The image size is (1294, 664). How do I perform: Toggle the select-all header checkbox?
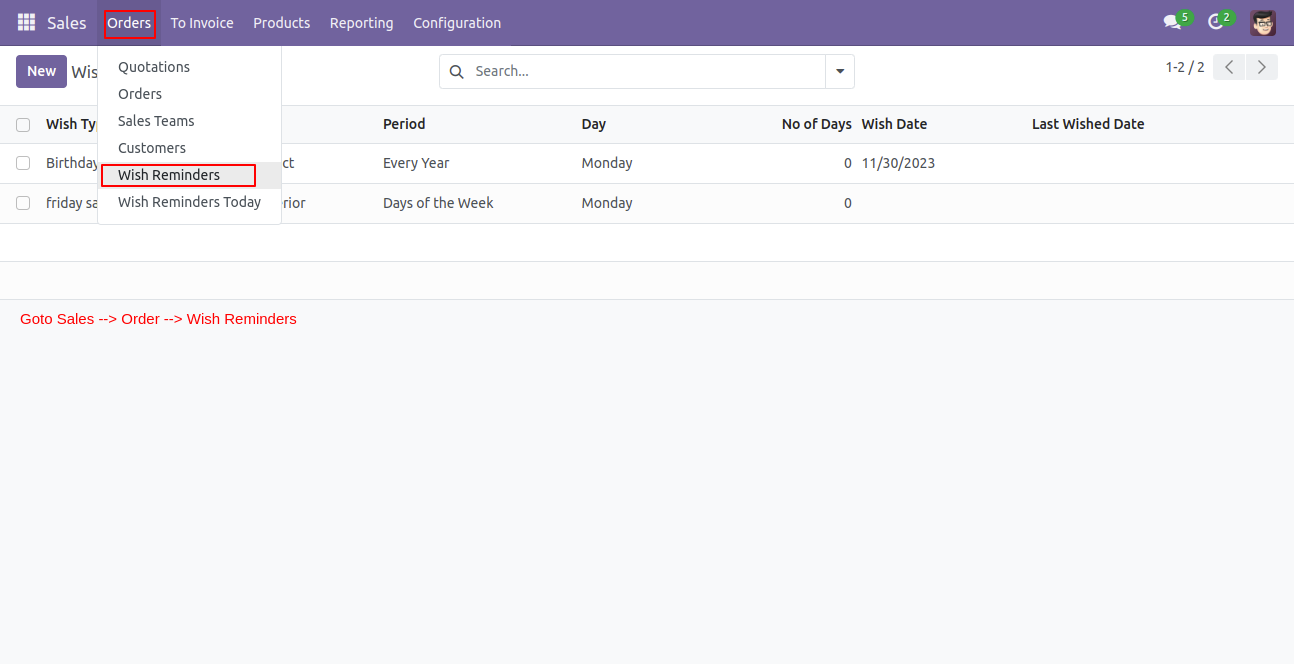[x=23, y=125]
